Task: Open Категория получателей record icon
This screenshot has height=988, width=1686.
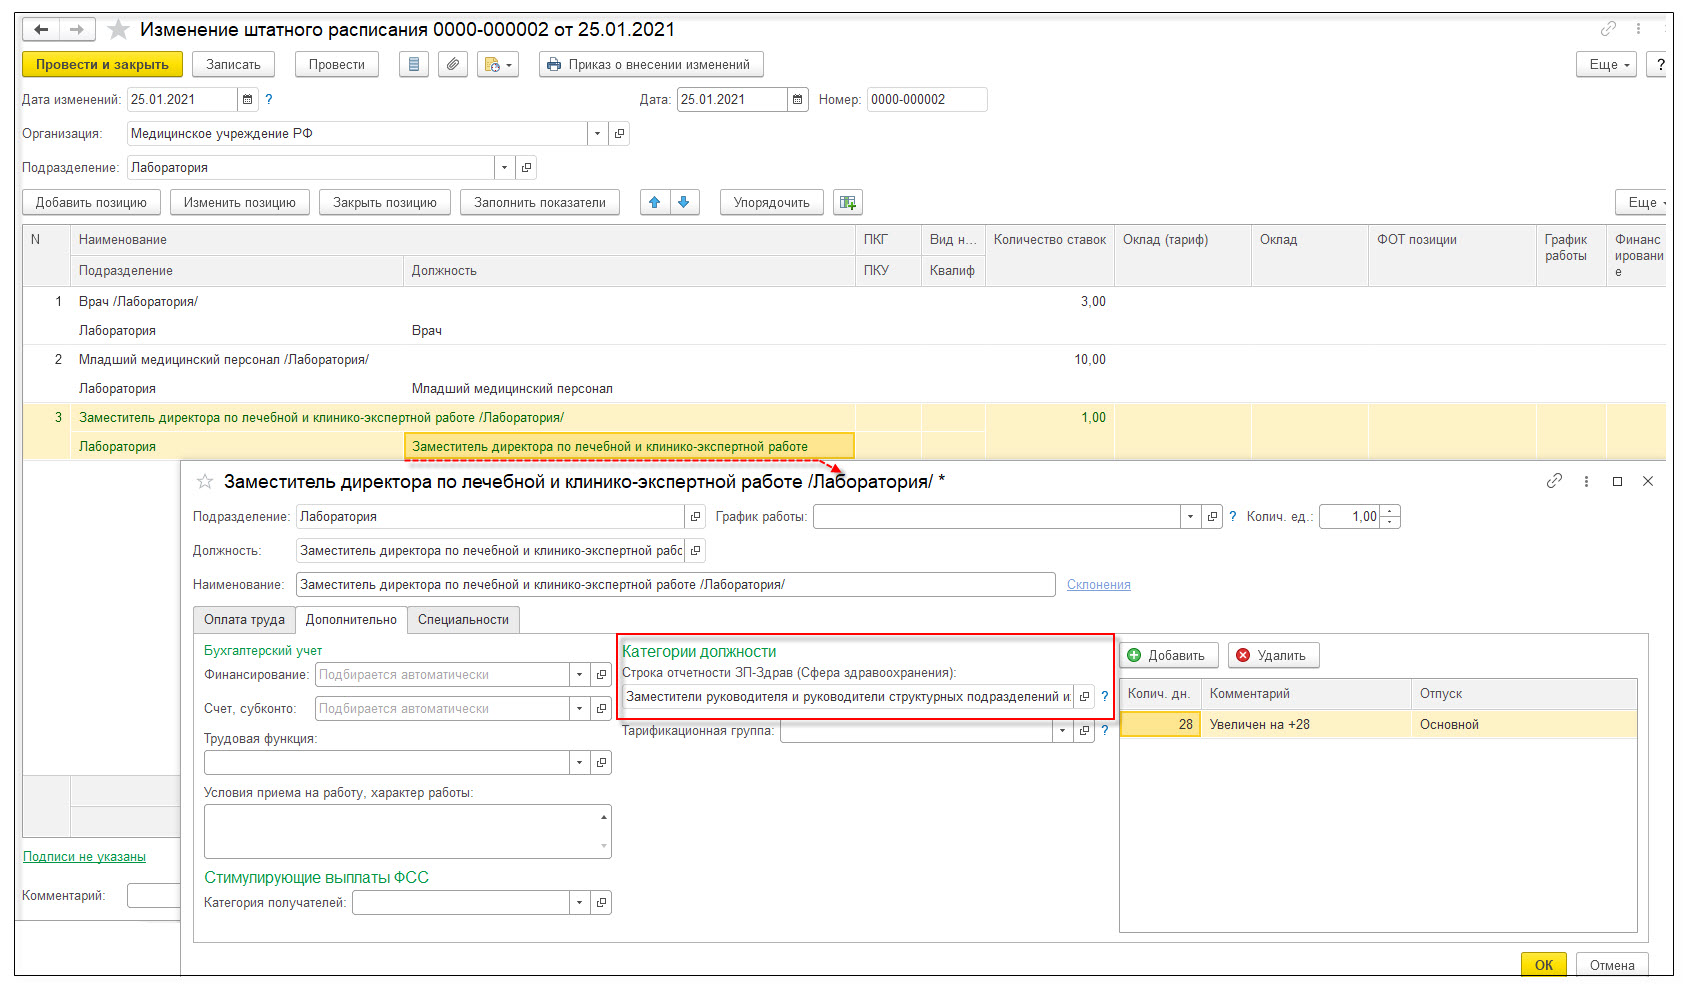Action: point(601,902)
